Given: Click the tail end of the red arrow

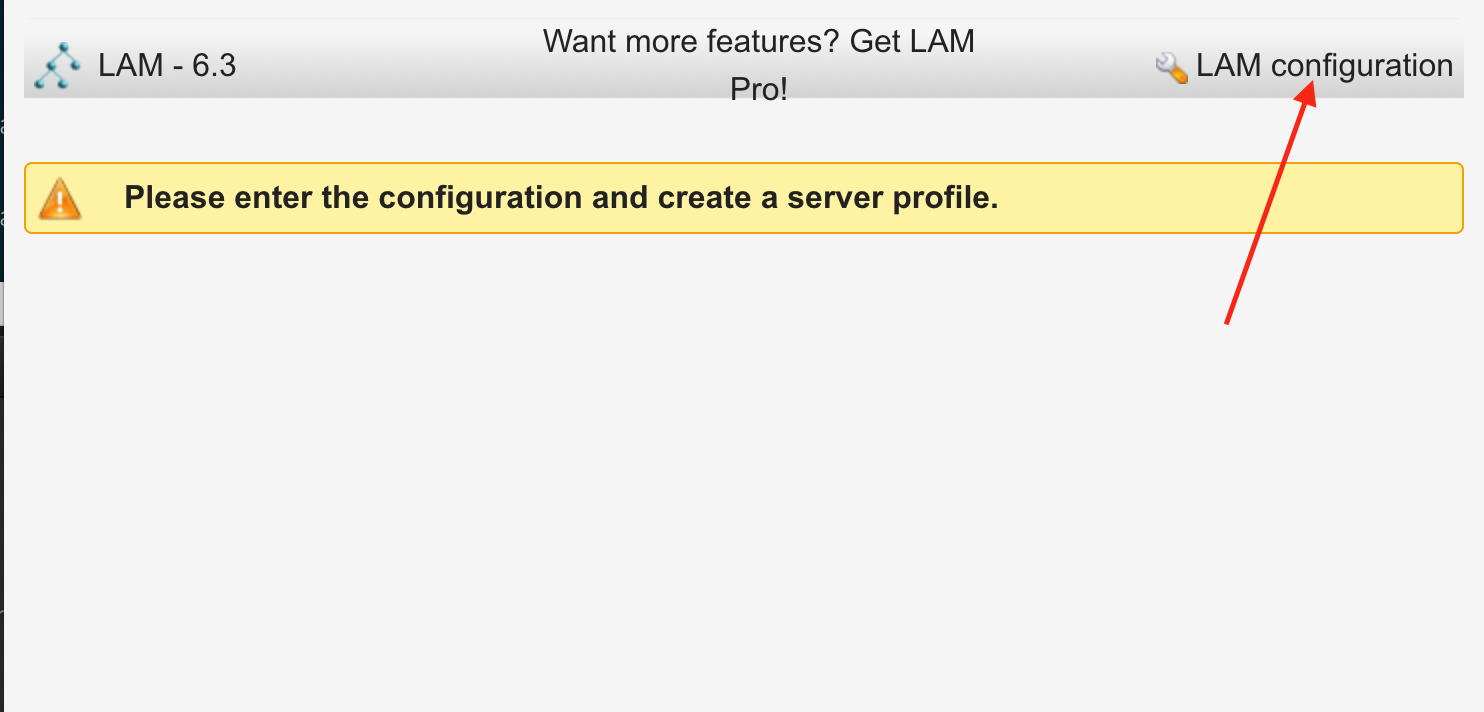Looking at the screenshot, I should (x=1228, y=320).
